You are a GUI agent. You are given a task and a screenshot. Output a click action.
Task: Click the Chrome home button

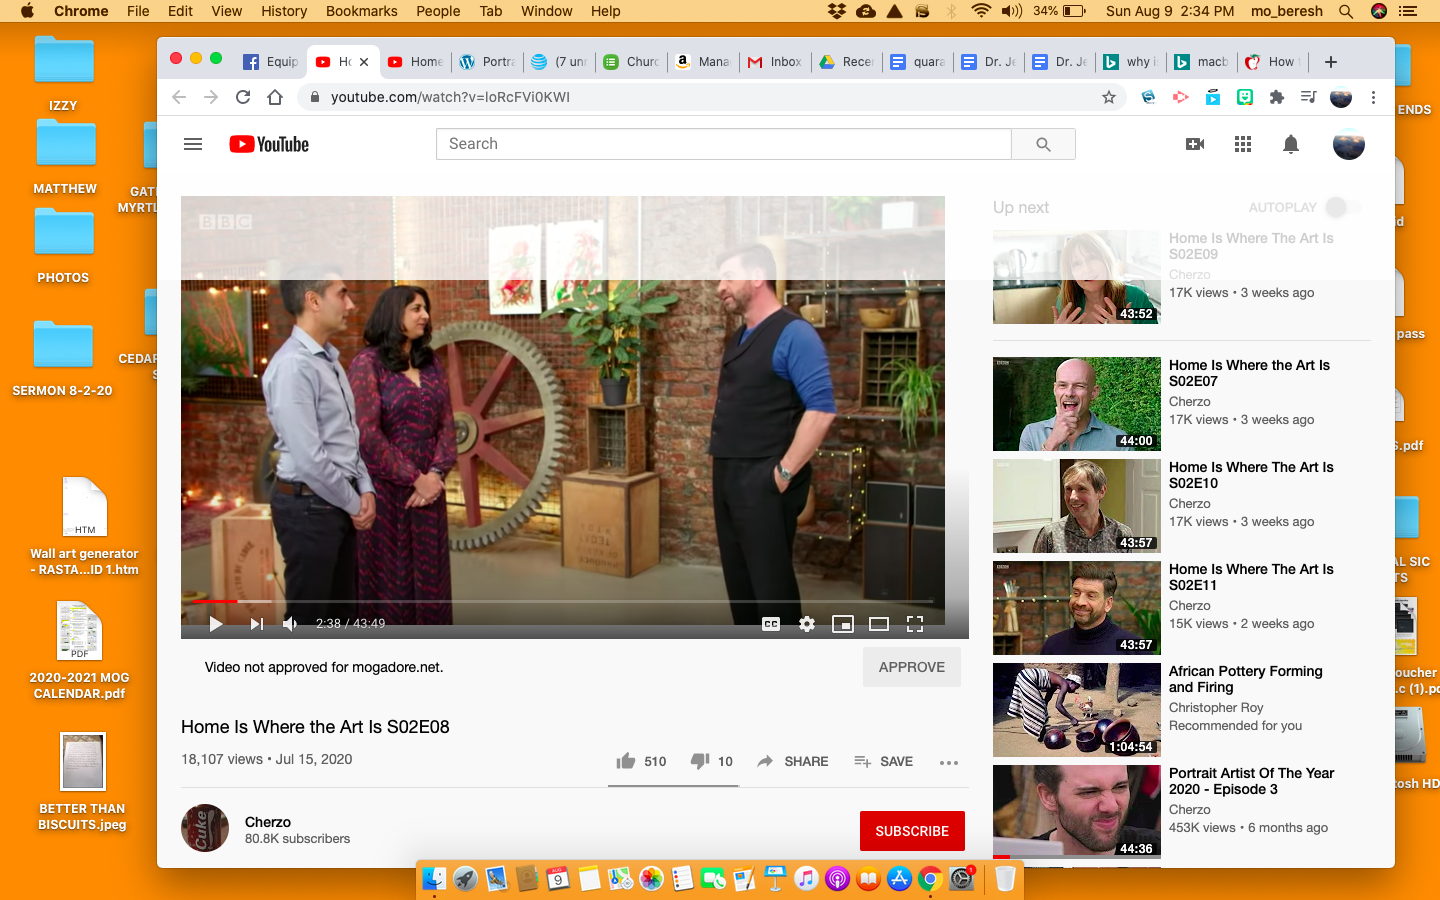coord(275,97)
